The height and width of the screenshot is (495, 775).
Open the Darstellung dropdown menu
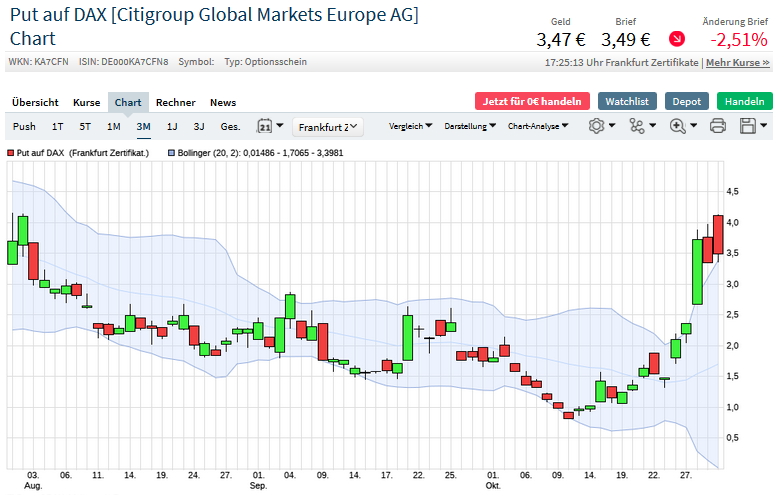pos(470,126)
